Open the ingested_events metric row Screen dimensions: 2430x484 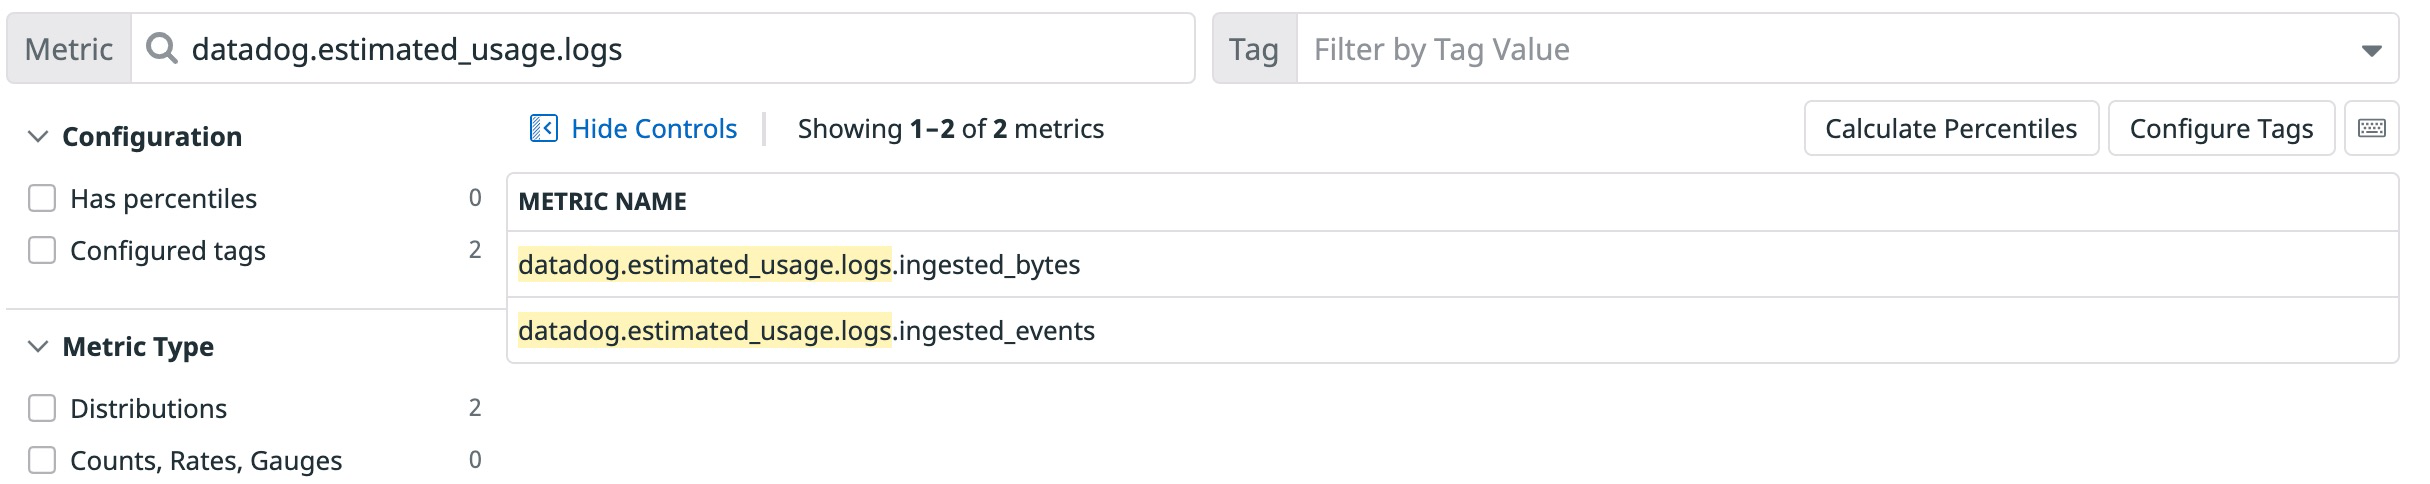tap(1452, 330)
